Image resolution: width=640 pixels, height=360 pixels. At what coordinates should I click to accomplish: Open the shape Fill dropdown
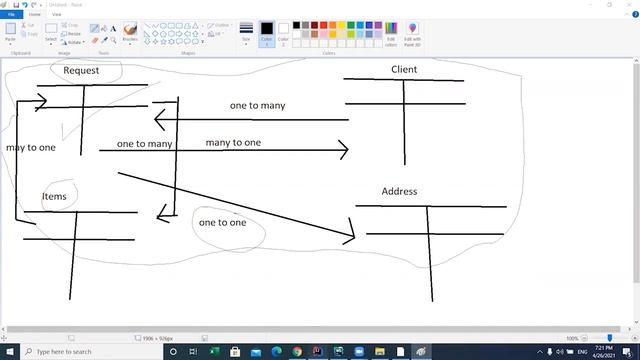216,34
